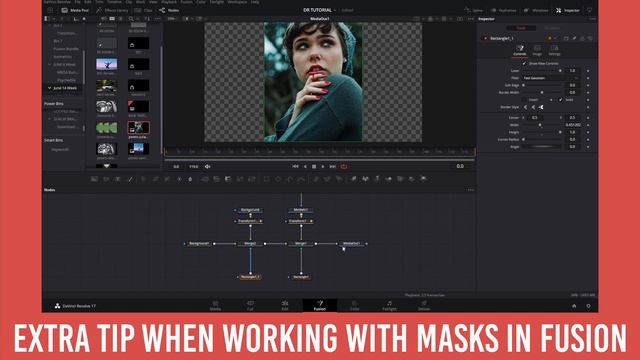
Task: Uncheck the Solid checkbox
Action: 560,100
